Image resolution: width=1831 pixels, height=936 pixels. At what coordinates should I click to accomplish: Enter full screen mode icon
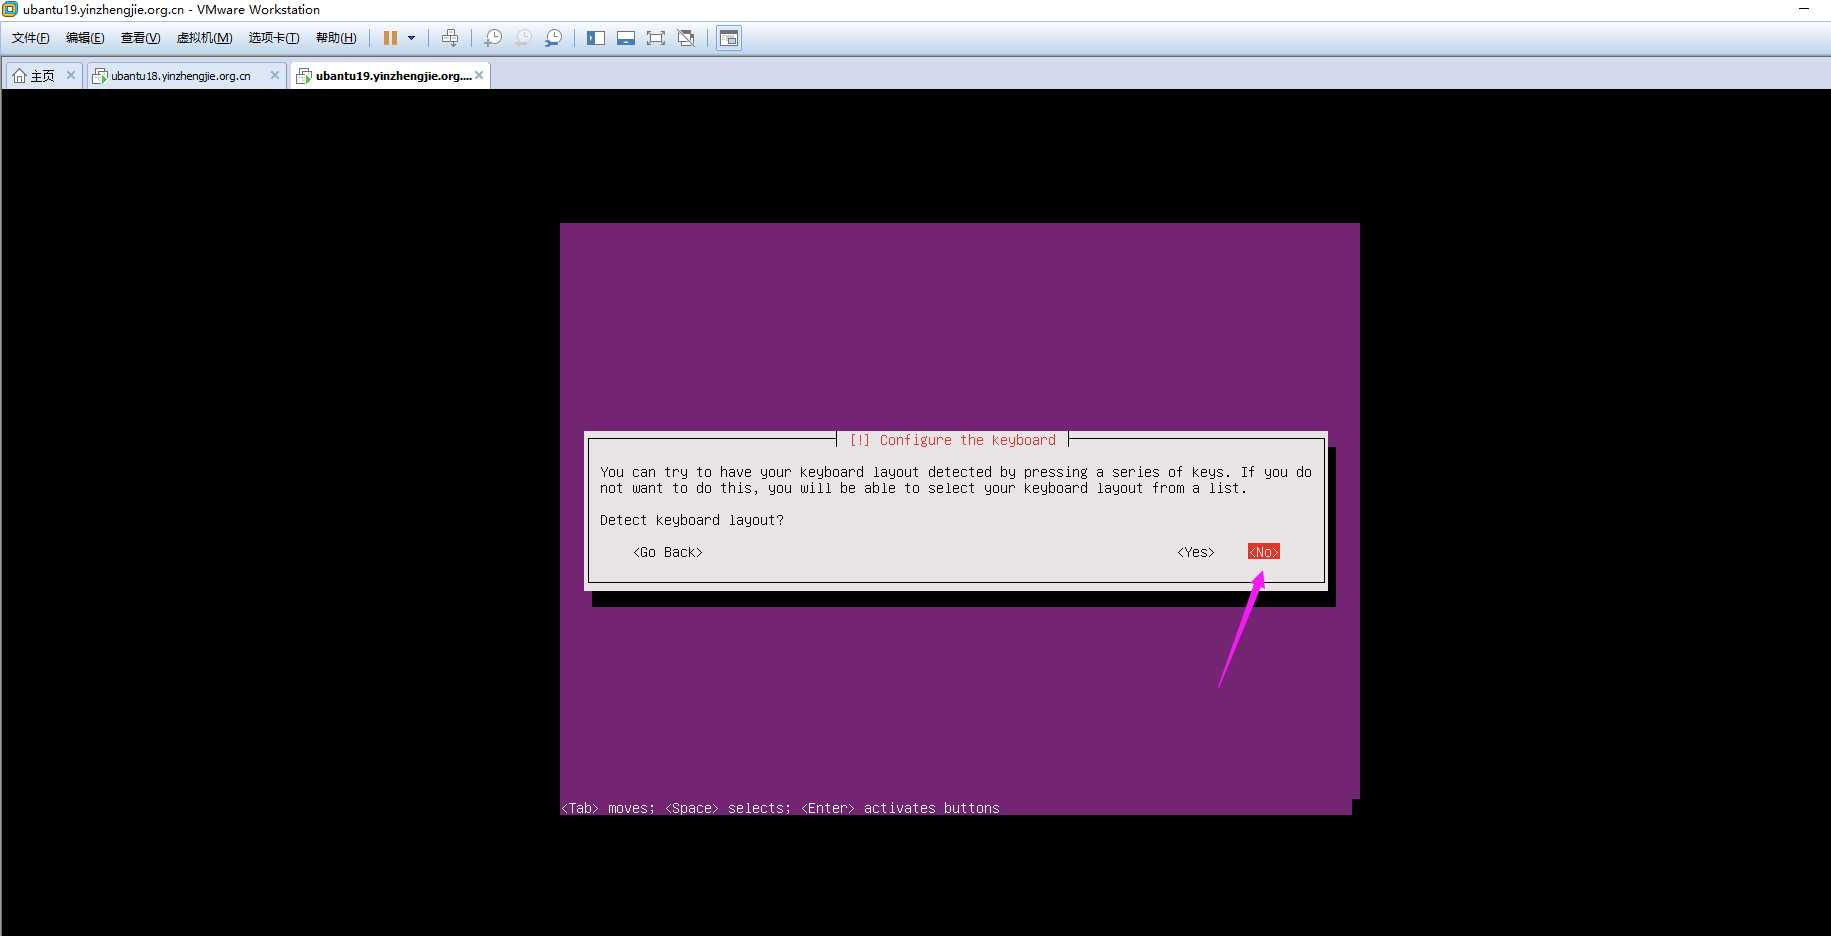point(656,38)
